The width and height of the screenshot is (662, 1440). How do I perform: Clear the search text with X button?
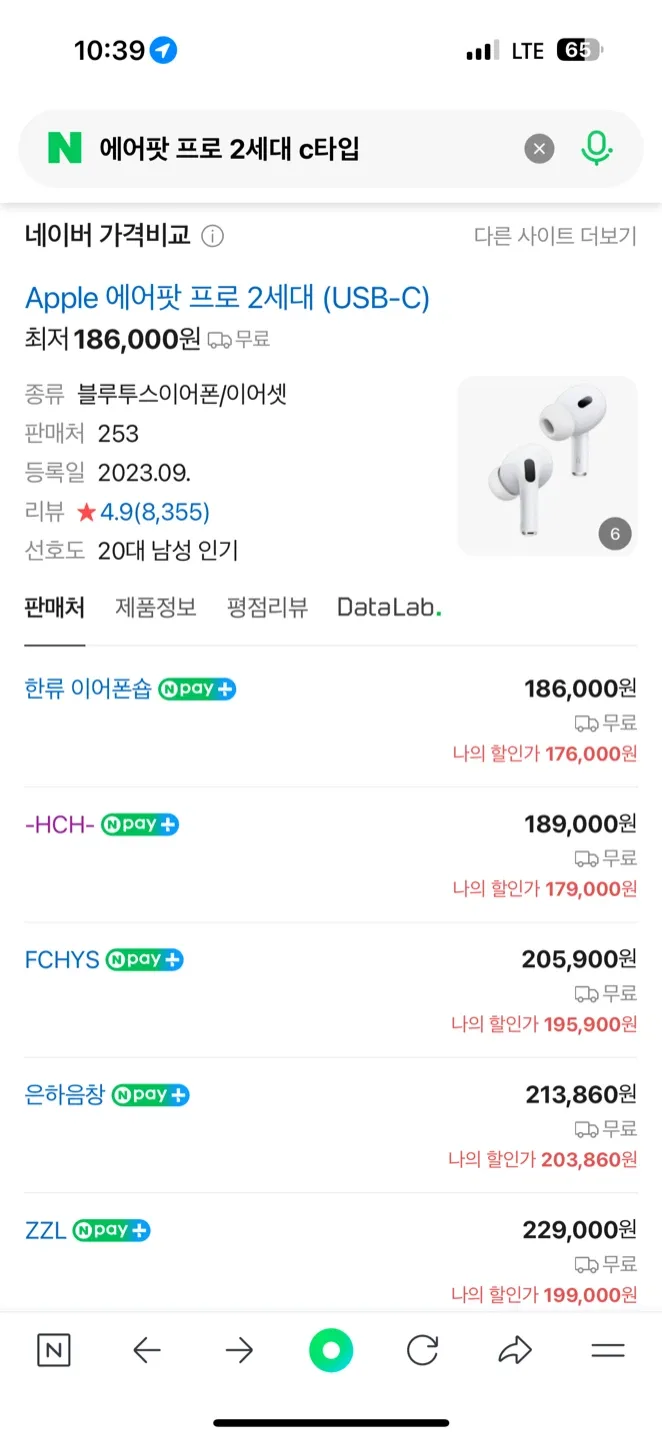pyautogui.click(x=539, y=150)
